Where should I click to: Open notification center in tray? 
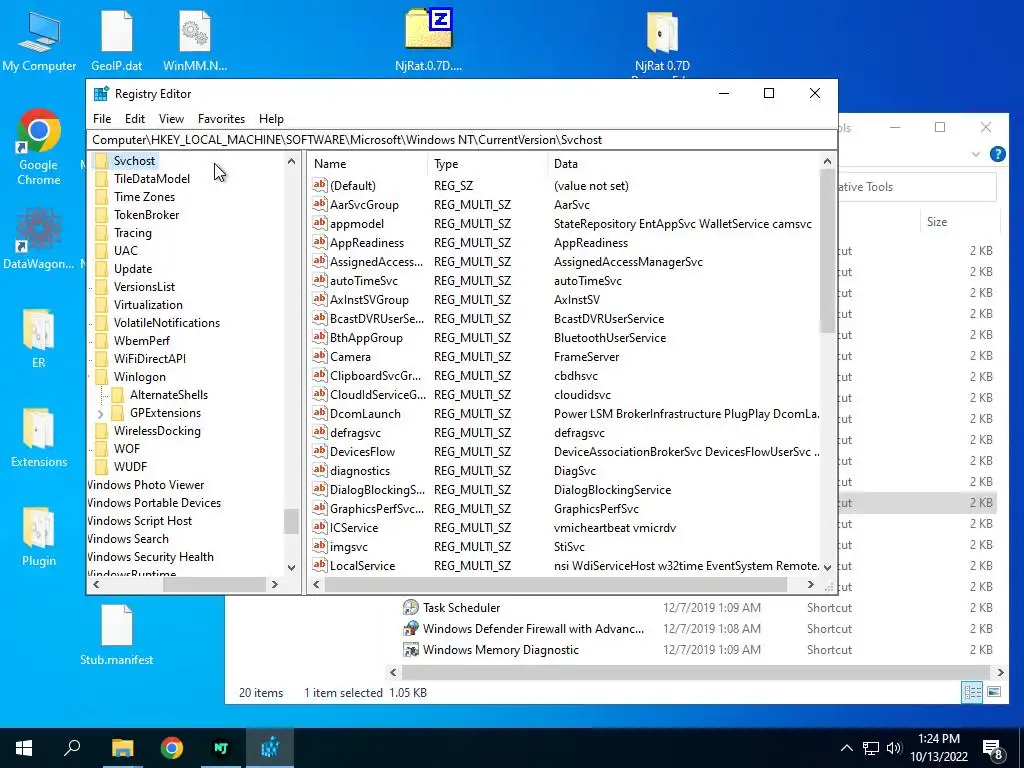(x=992, y=748)
